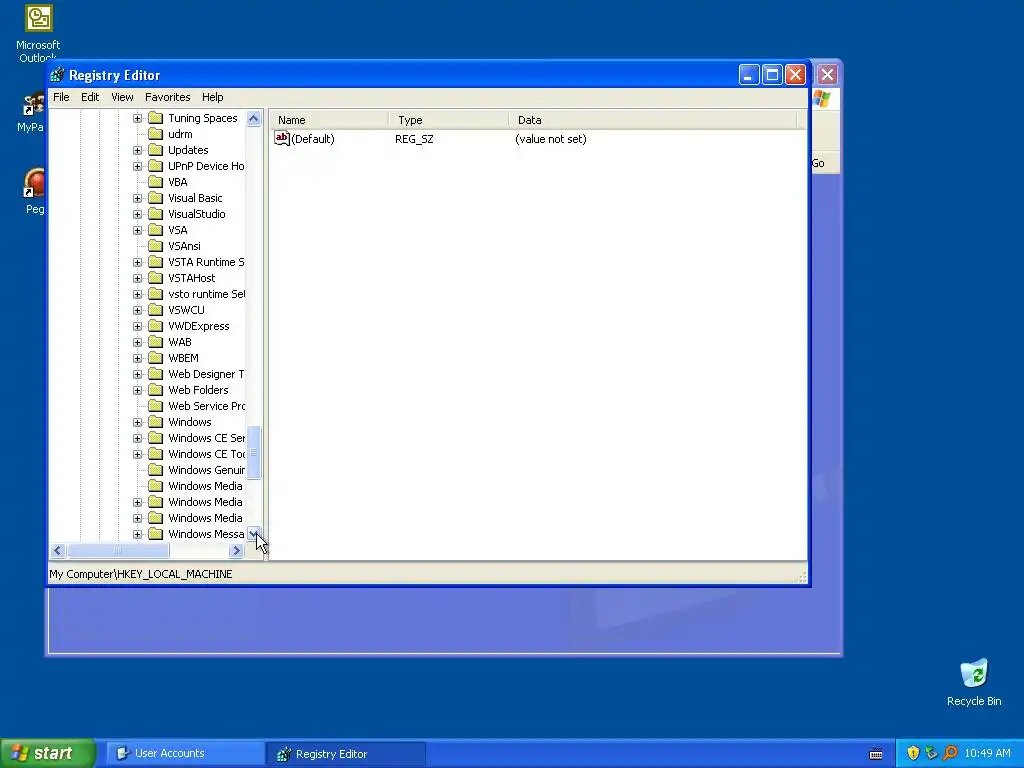Click the VWDExpress folder icon
Viewport: 1024px width, 768px height.
click(155, 326)
